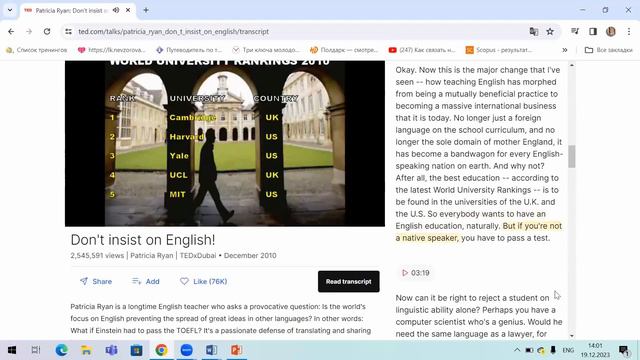Viewport: 640px width, 360px height.
Task: Open the Список тренингов bookmark
Action: click(37, 50)
